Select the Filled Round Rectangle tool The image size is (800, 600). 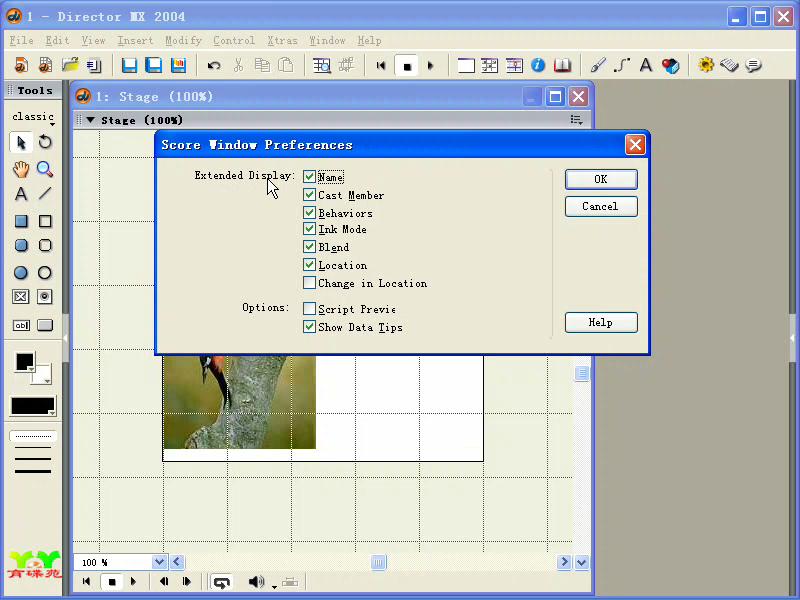tap(21, 245)
